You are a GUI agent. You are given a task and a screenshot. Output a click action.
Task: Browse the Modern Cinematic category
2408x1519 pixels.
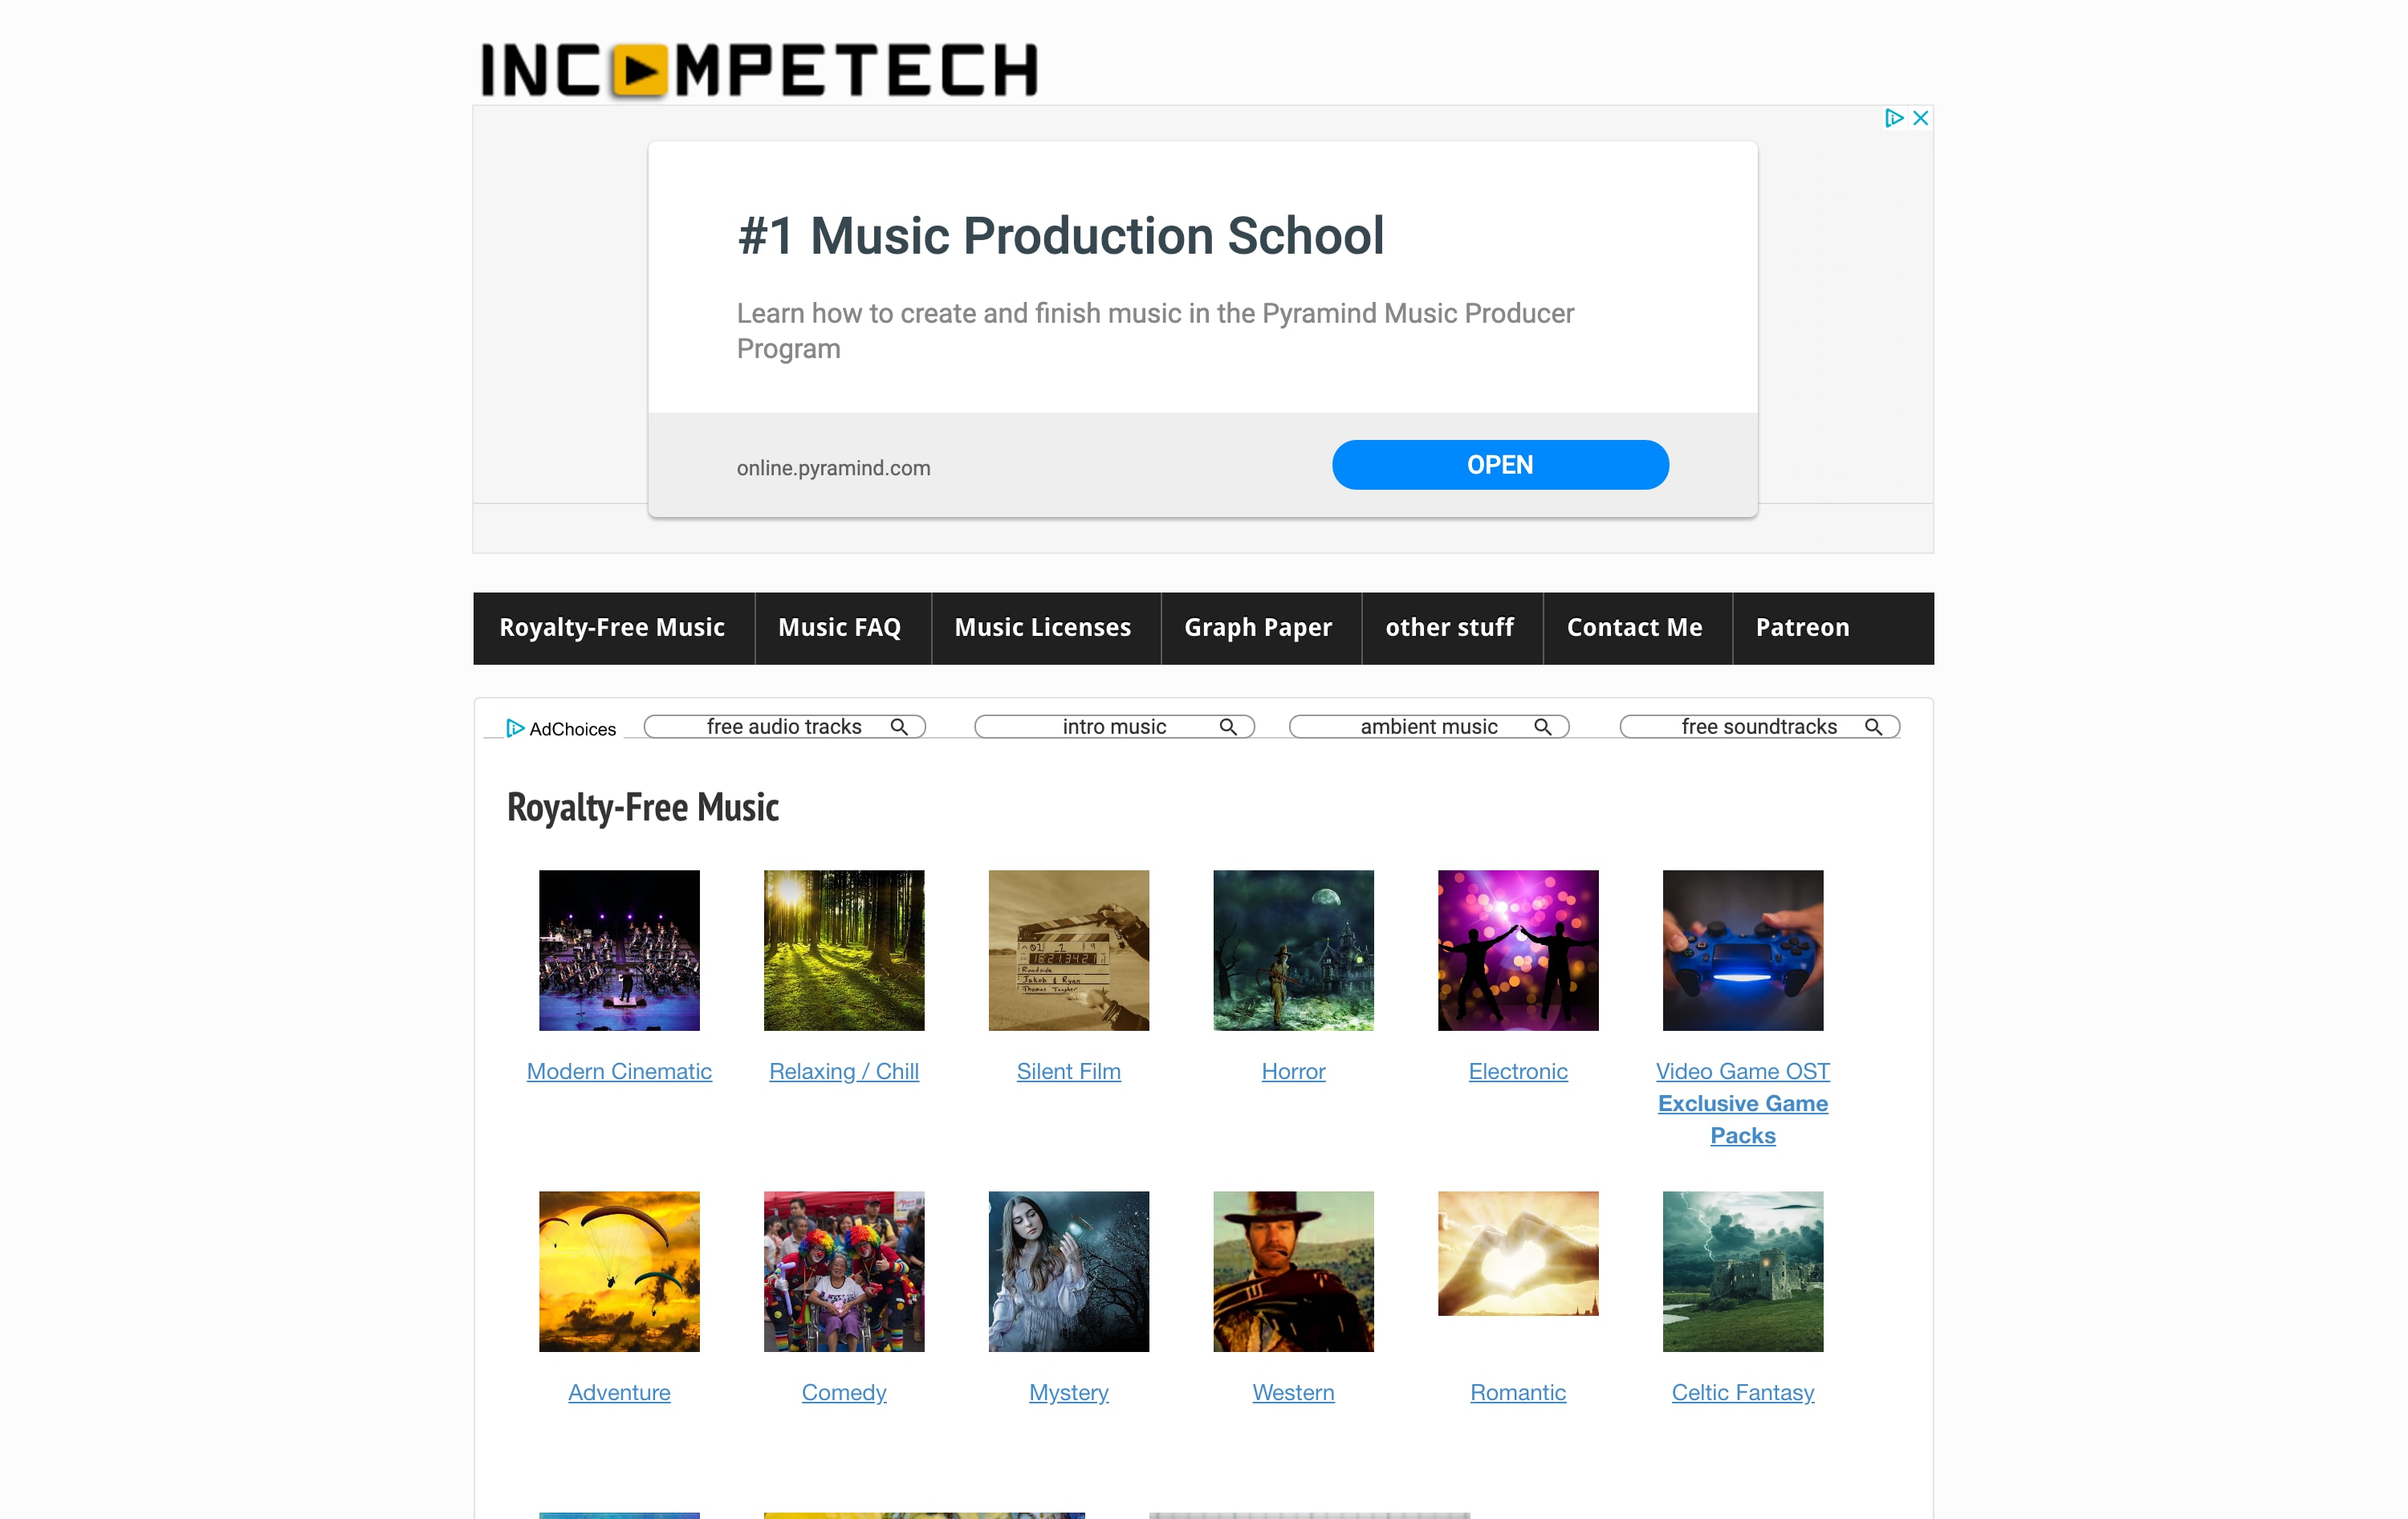pos(618,1071)
